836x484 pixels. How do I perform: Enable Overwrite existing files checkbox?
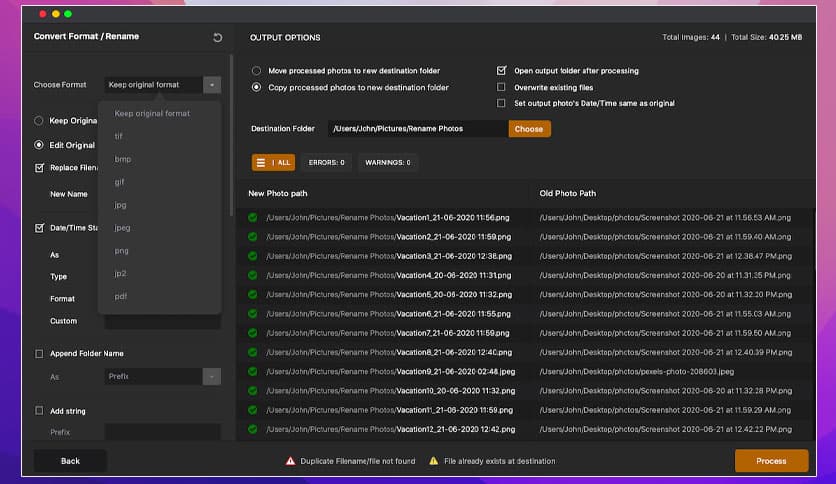(x=501, y=87)
